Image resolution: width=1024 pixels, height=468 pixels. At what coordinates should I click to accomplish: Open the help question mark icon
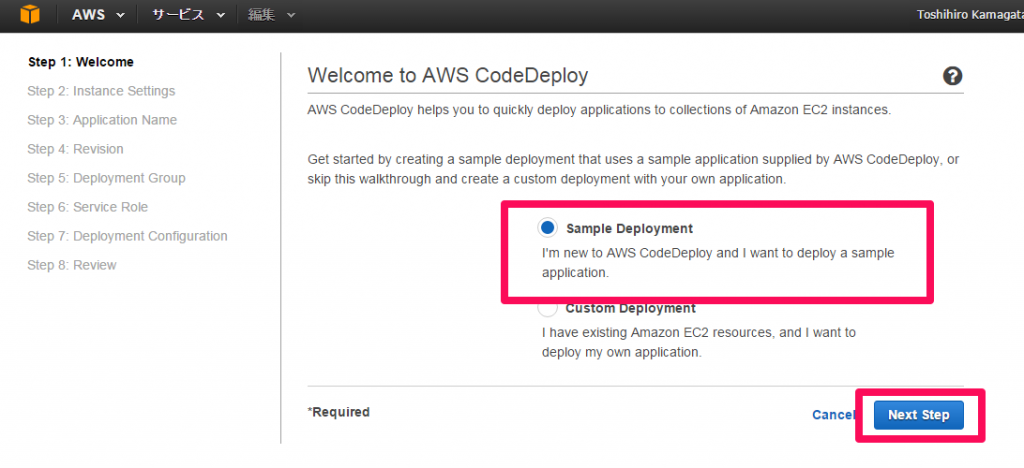tap(952, 76)
